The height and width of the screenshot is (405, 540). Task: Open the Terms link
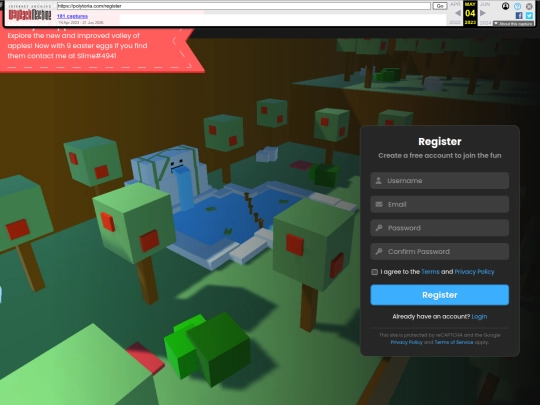click(430, 272)
